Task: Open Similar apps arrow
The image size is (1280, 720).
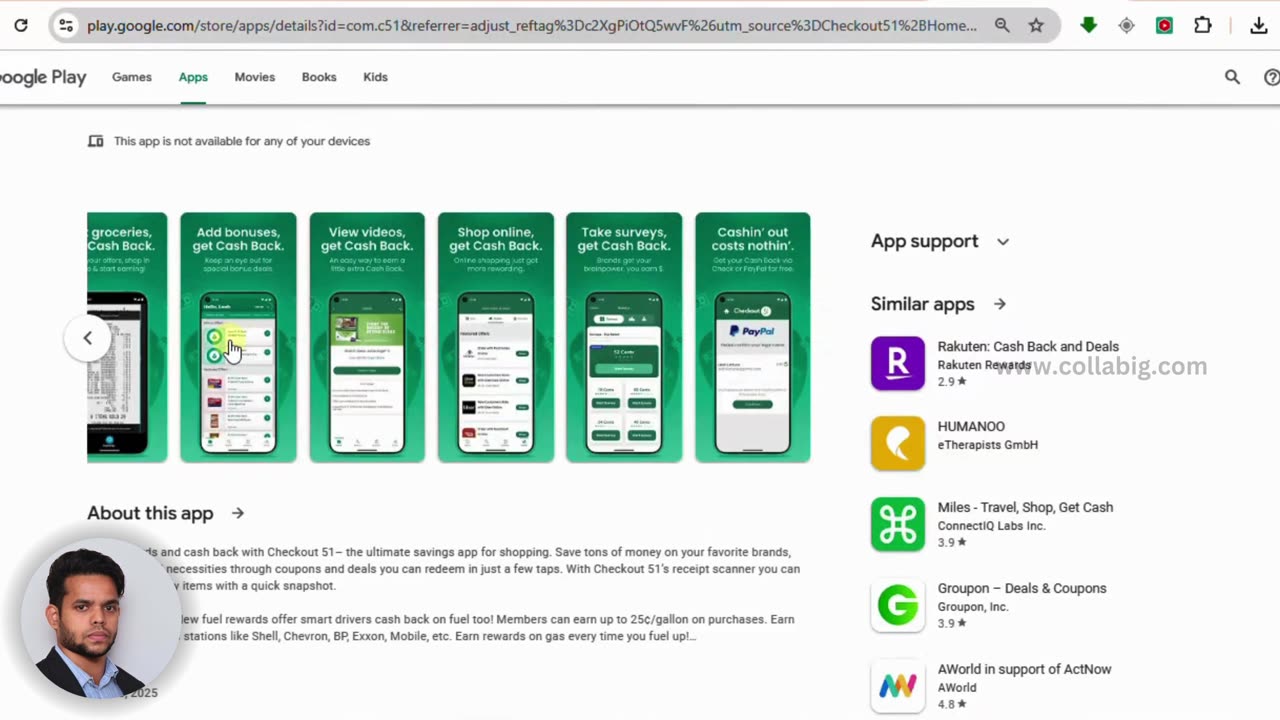Action: [x=1000, y=304]
